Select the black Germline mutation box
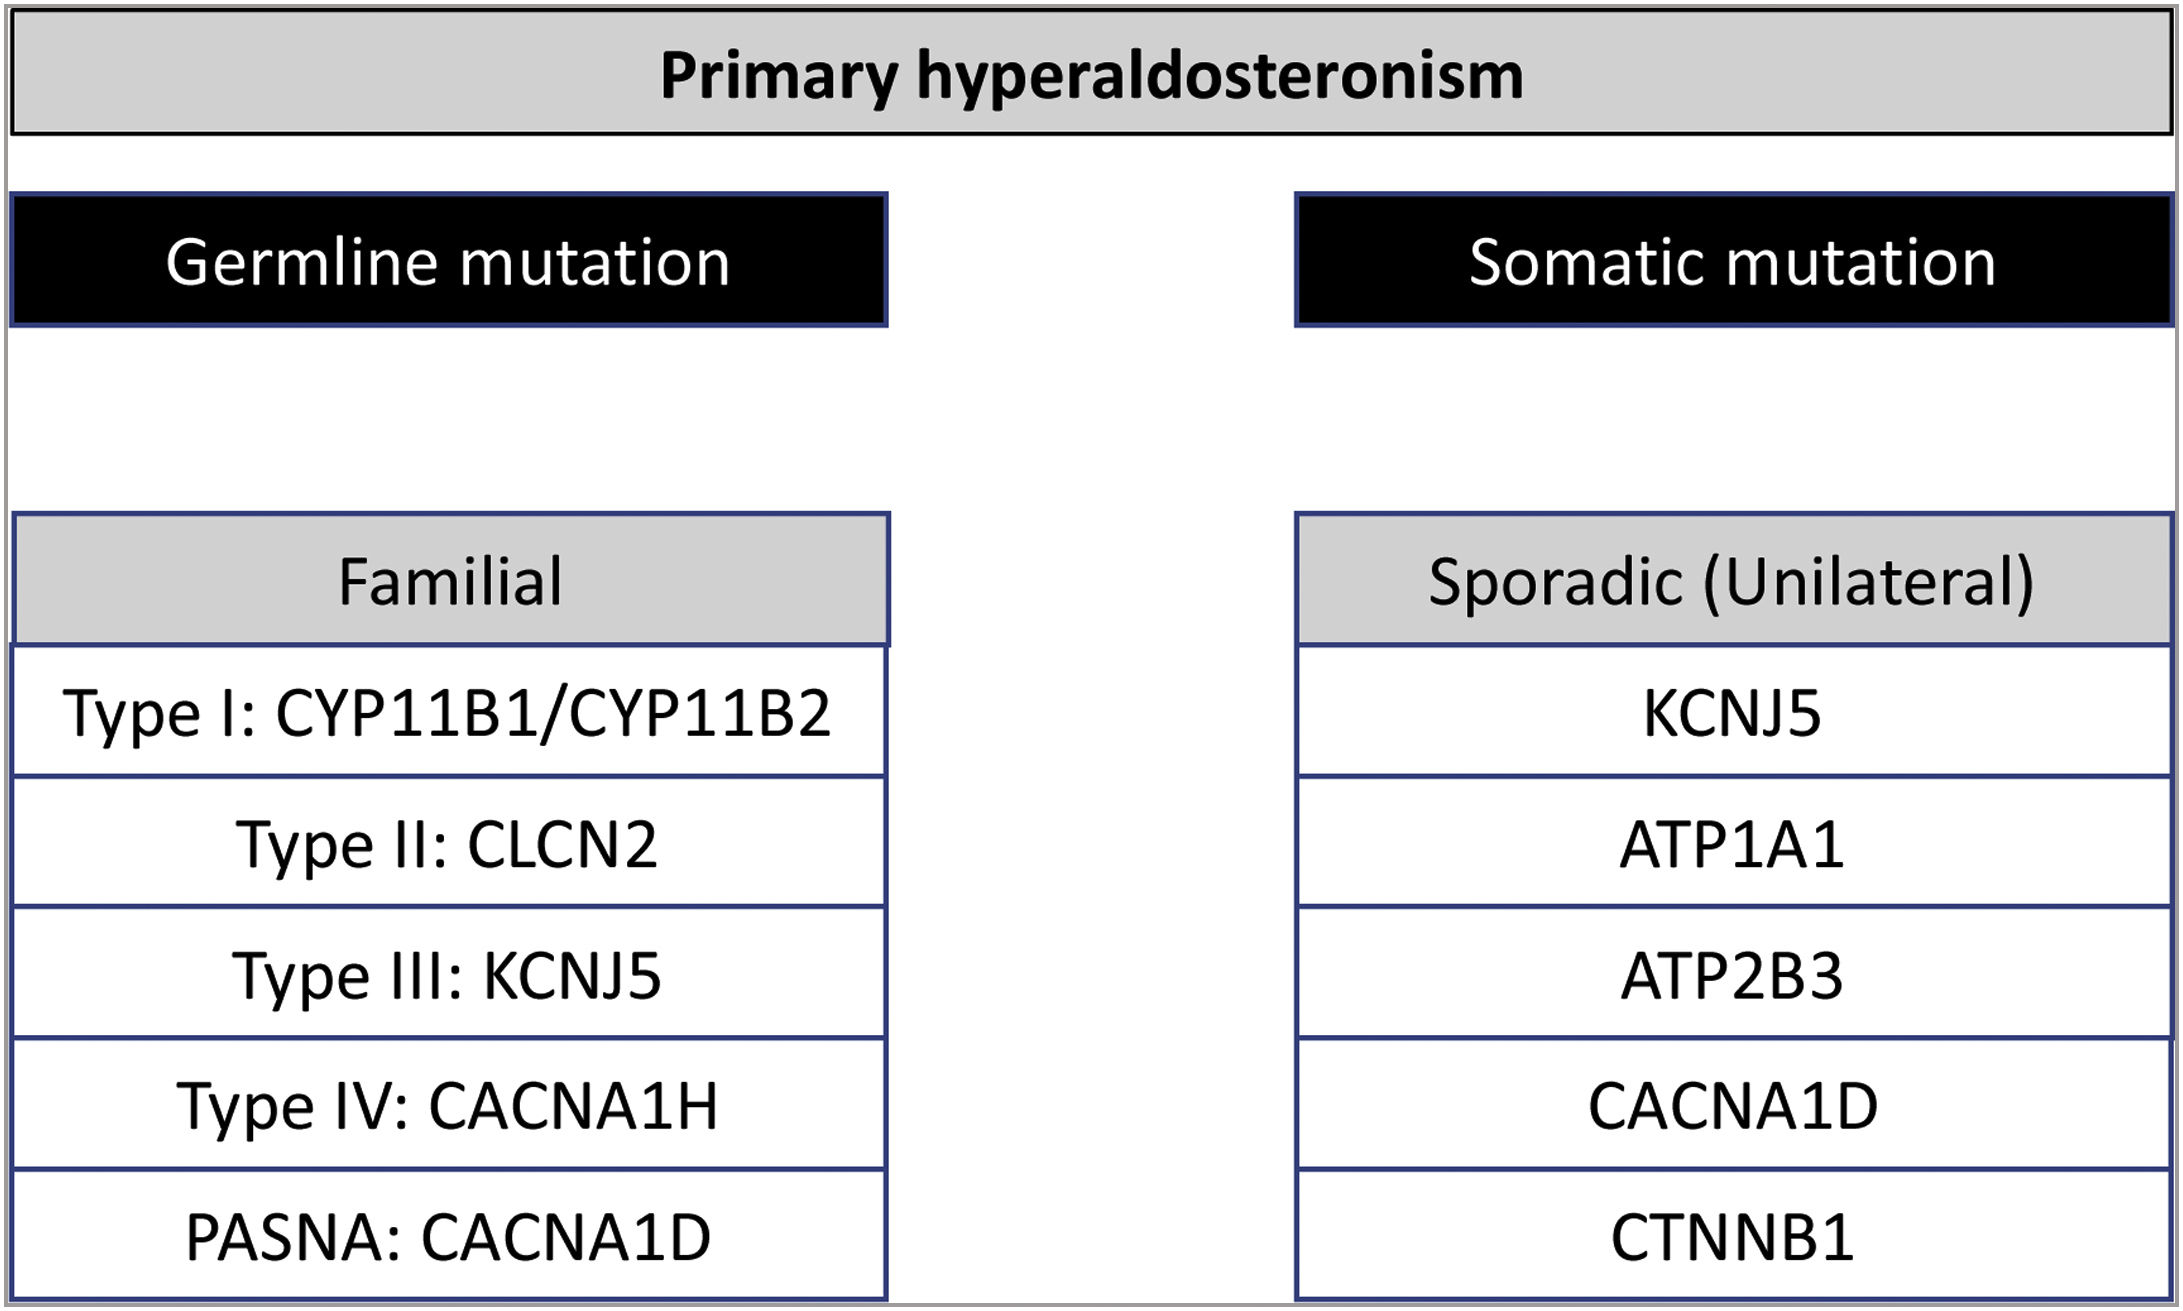The width and height of the screenshot is (2183, 1311). (x=448, y=261)
